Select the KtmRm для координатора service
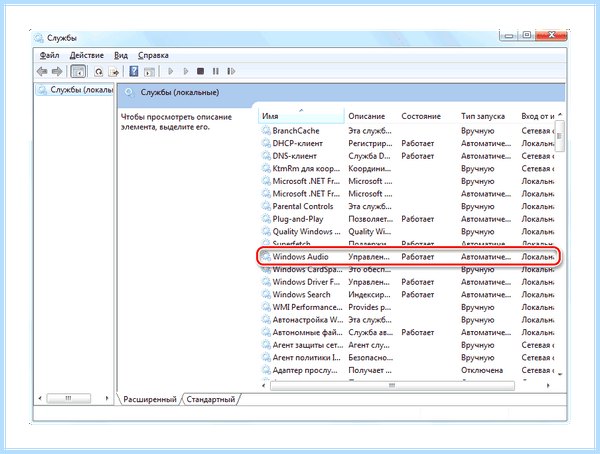This screenshot has width=600, height=454. tap(408, 169)
